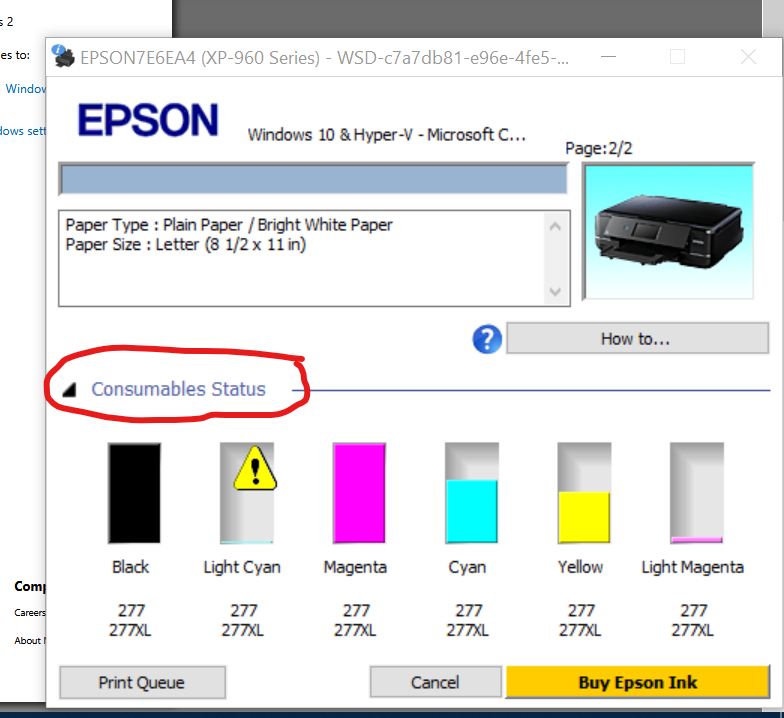The image size is (784, 718).
Task: Click the Careers link in background page
Action: pyautogui.click(x=30, y=612)
